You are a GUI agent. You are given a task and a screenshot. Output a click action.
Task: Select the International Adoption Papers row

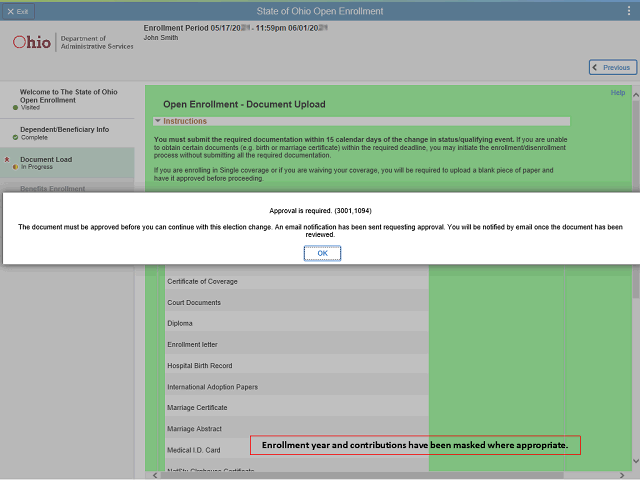pos(212,386)
